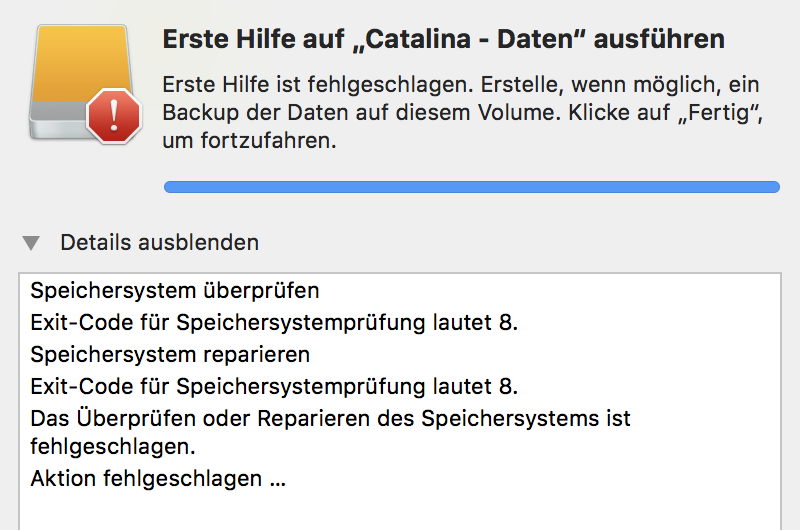The height and width of the screenshot is (530, 800).
Task: Select the "Speichersystem überprüfen" log line
Action: click(175, 291)
